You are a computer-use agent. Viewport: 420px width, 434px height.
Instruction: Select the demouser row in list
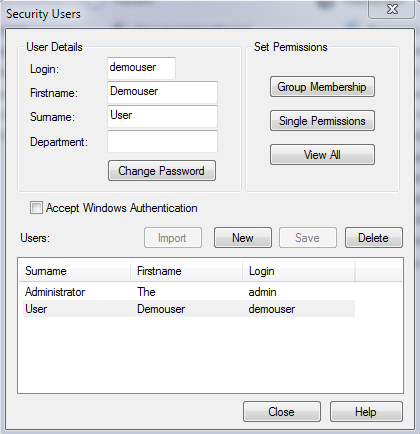(189, 309)
